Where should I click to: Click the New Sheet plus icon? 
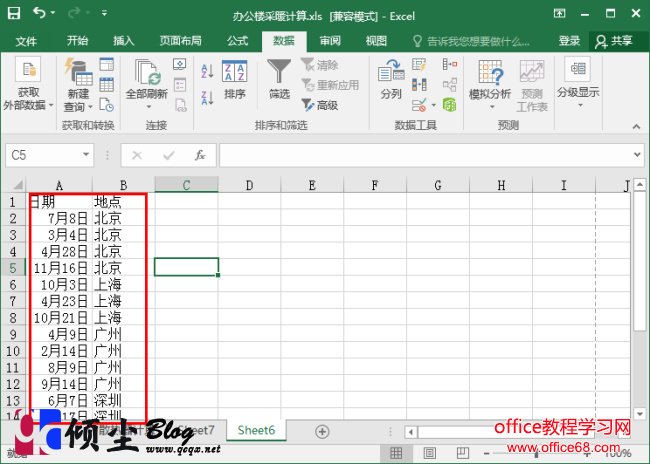(x=322, y=431)
